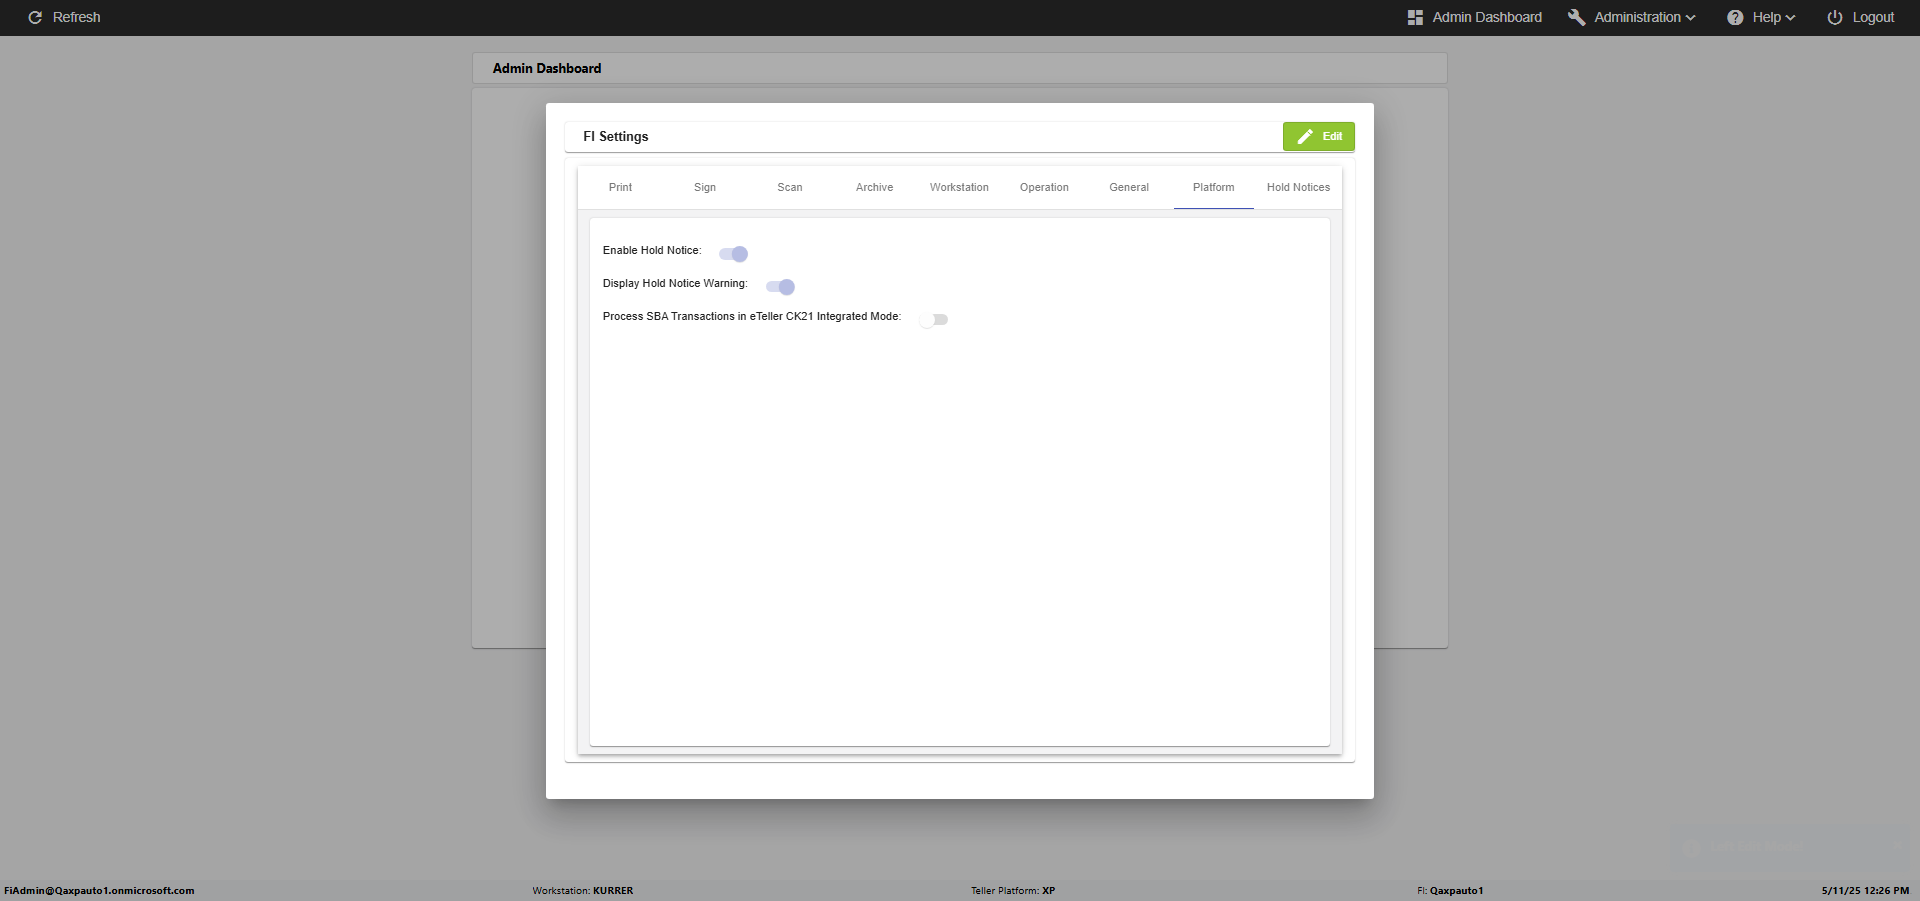Switch to the Archive tab
The image size is (1920, 901).
[874, 188]
